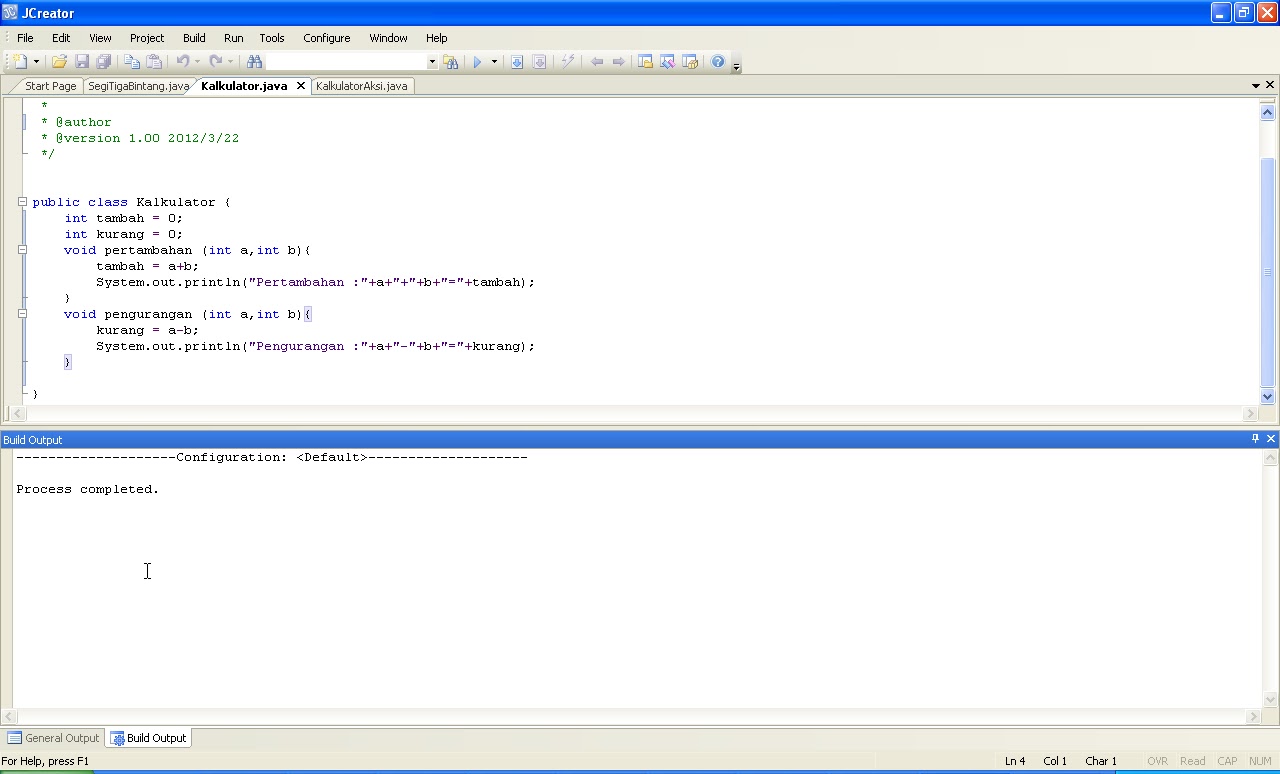Copy the selected code with the Copy icon
1280x774 pixels.
click(131, 62)
